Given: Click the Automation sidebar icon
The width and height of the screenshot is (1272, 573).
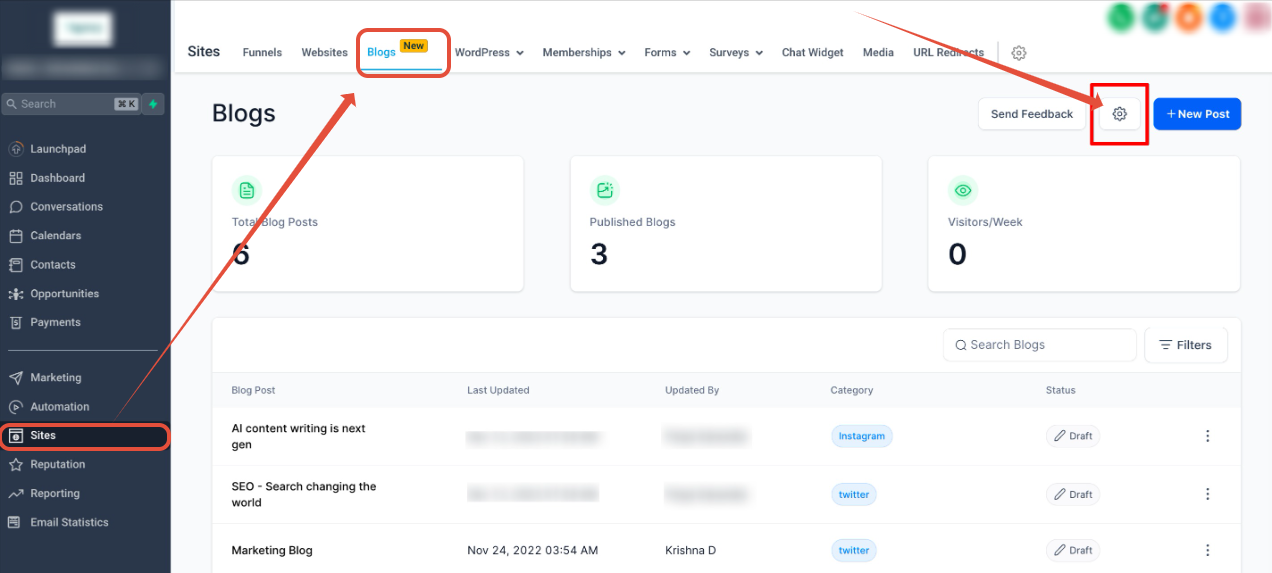Looking at the screenshot, I should pos(15,407).
